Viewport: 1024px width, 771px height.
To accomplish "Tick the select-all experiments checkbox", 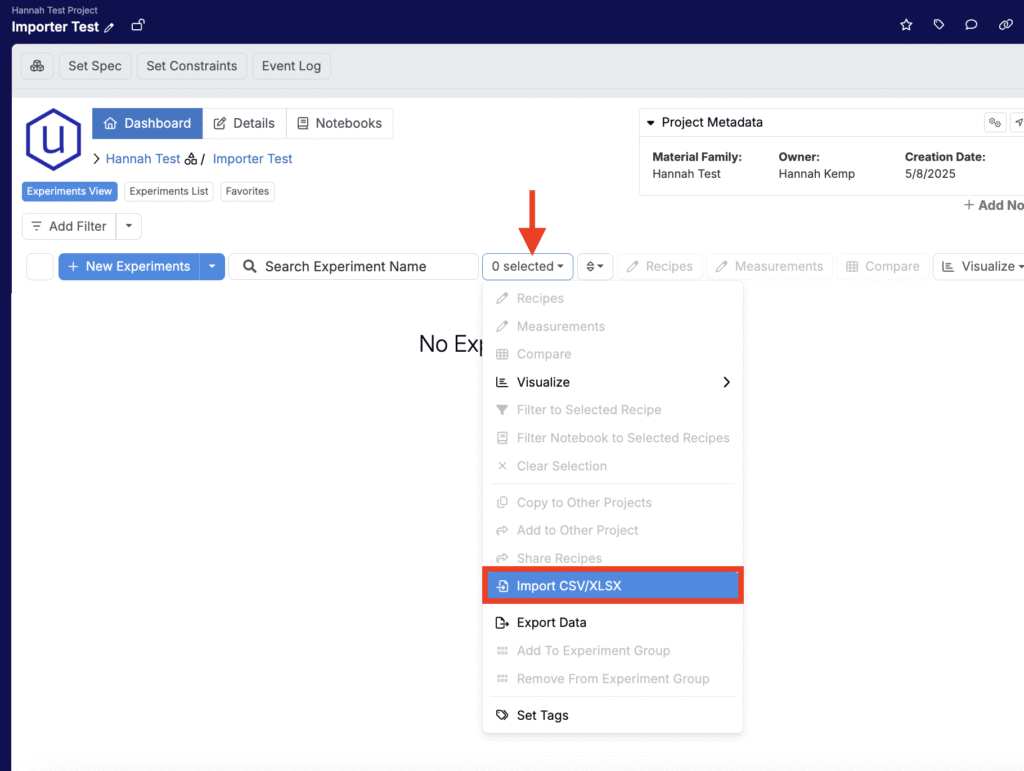I will tap(40, 266).
